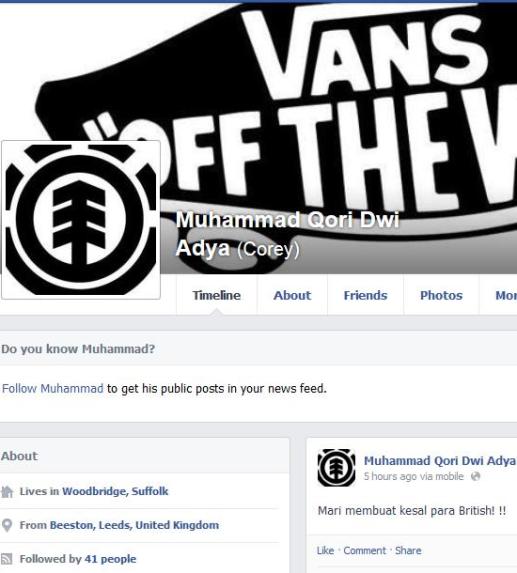Expand the More tab menu
The image size is (517, 573).
pyautogui.click(x=506, y=295)
